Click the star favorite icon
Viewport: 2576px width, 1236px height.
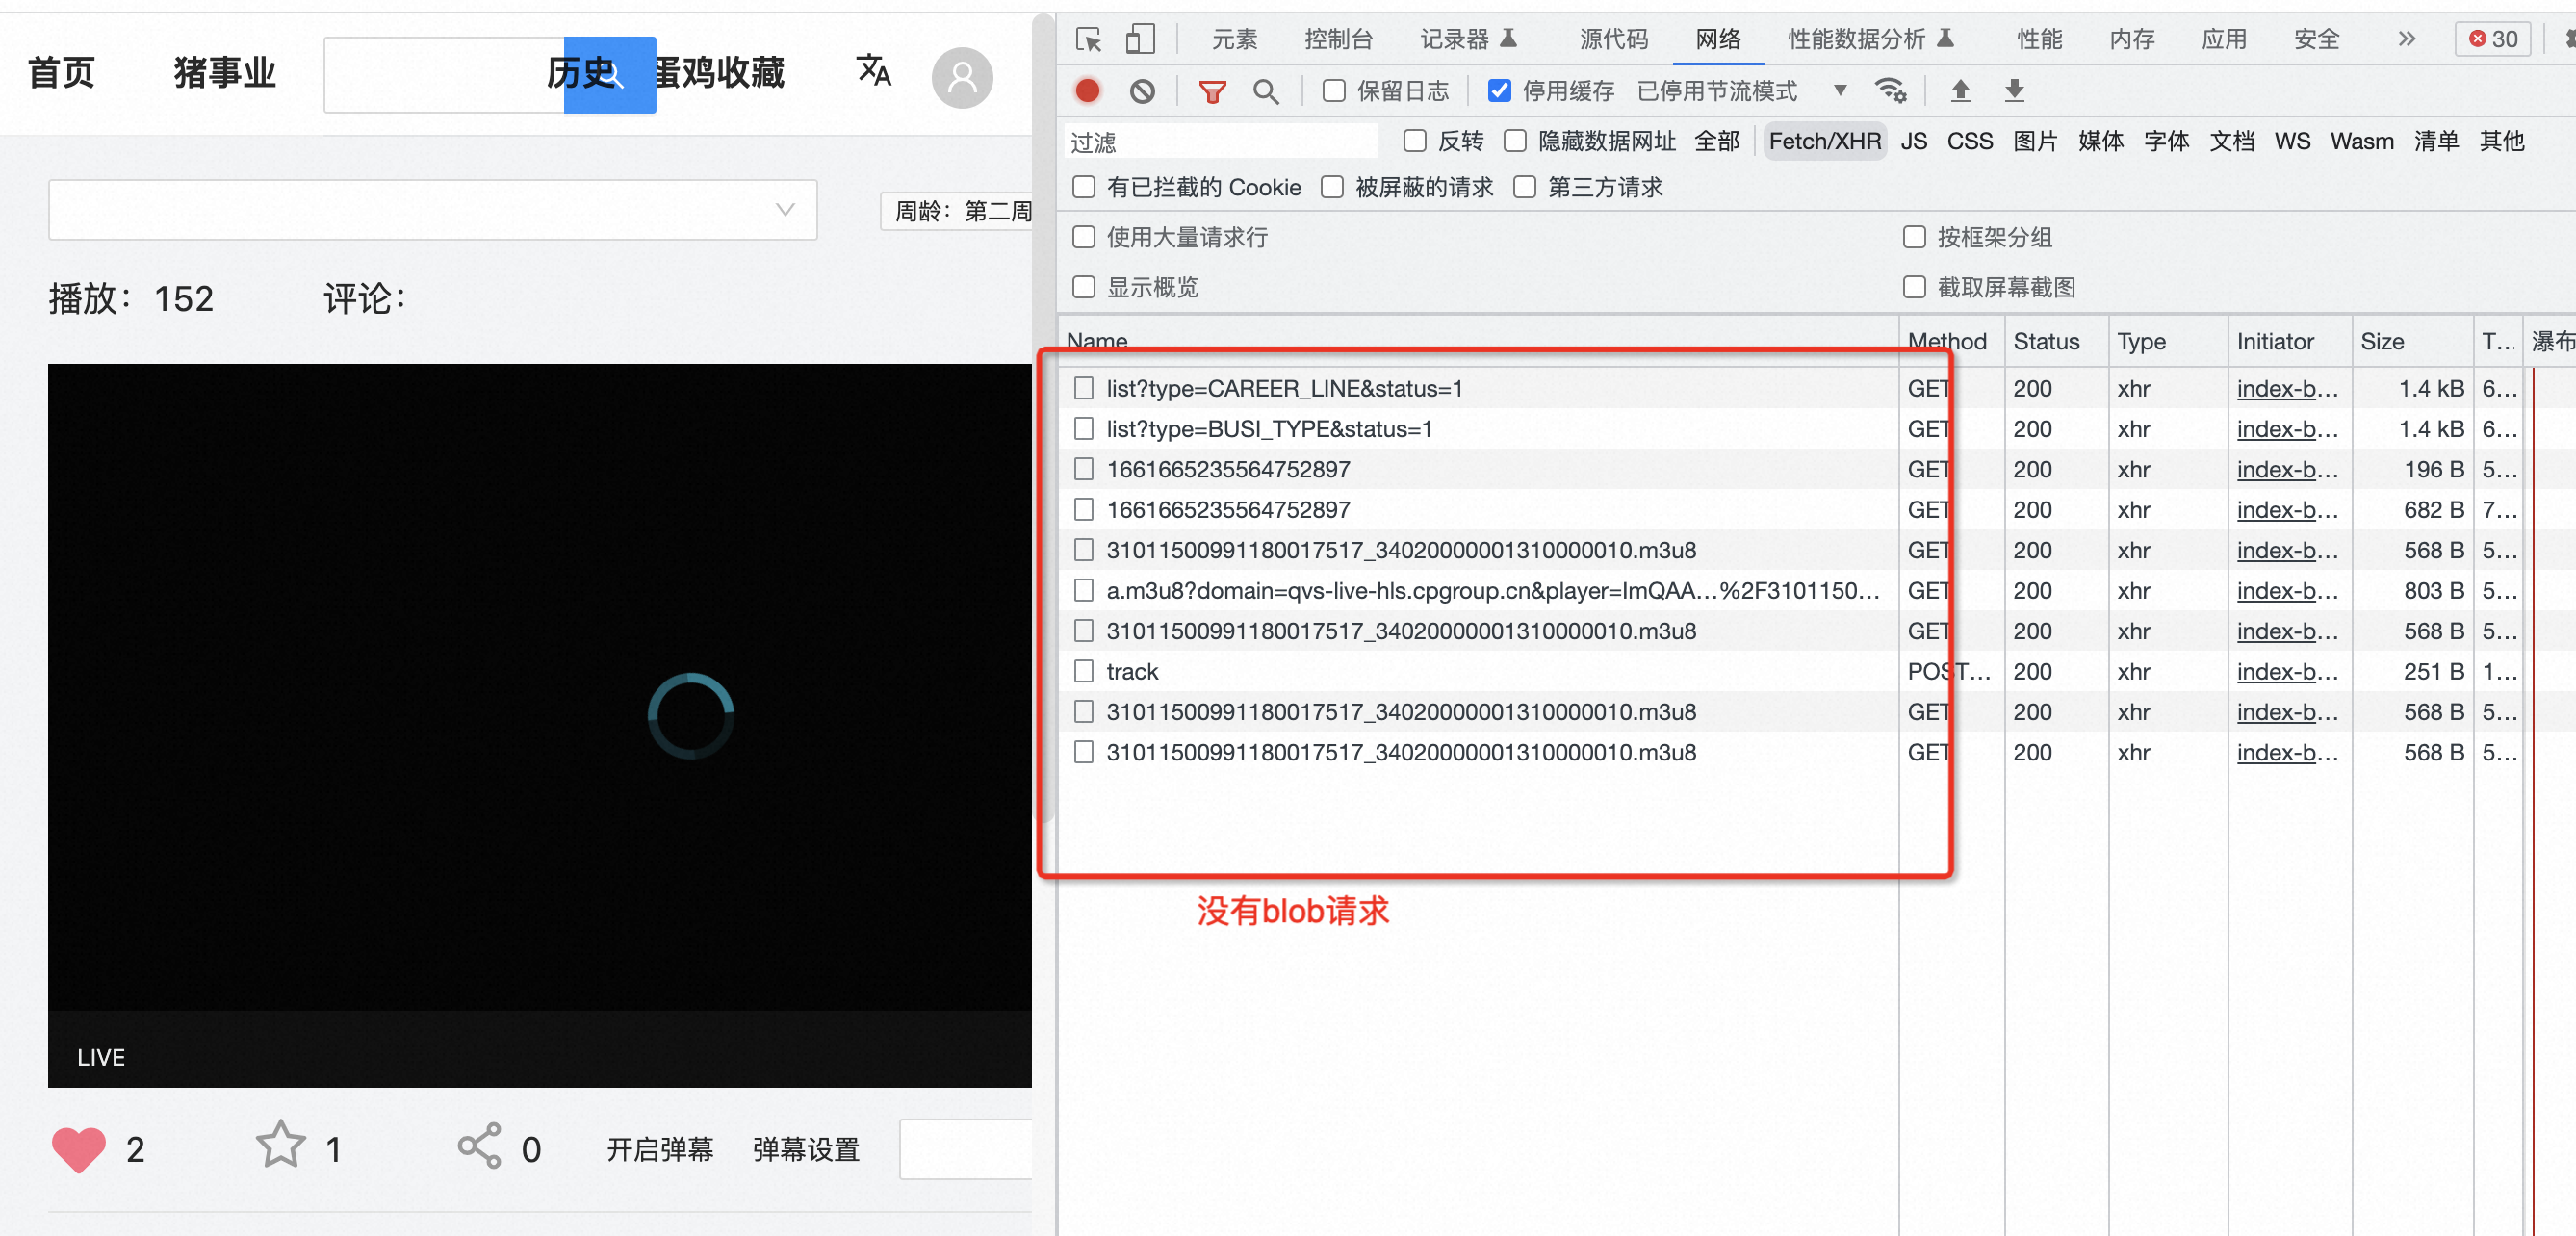tap(280, 1146)
